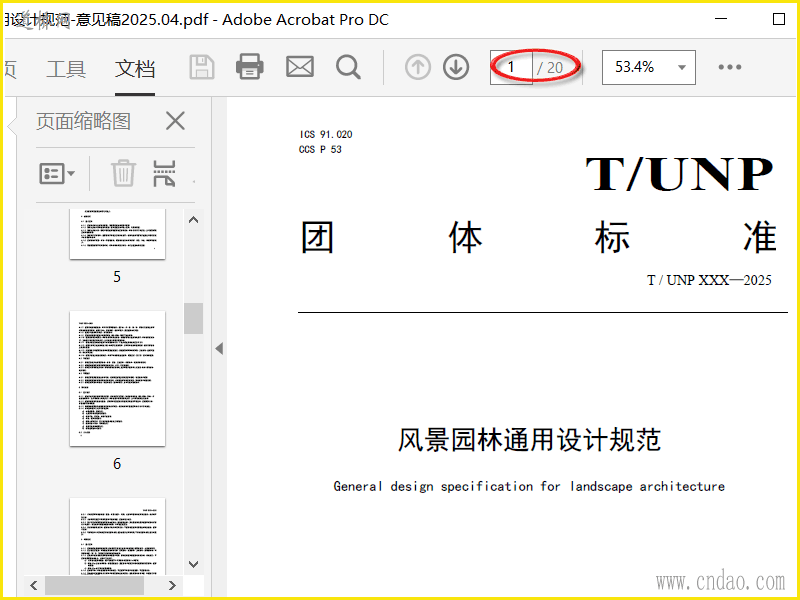
Task: Open more tools ellipsis menu
Action: tap(730, 67)
